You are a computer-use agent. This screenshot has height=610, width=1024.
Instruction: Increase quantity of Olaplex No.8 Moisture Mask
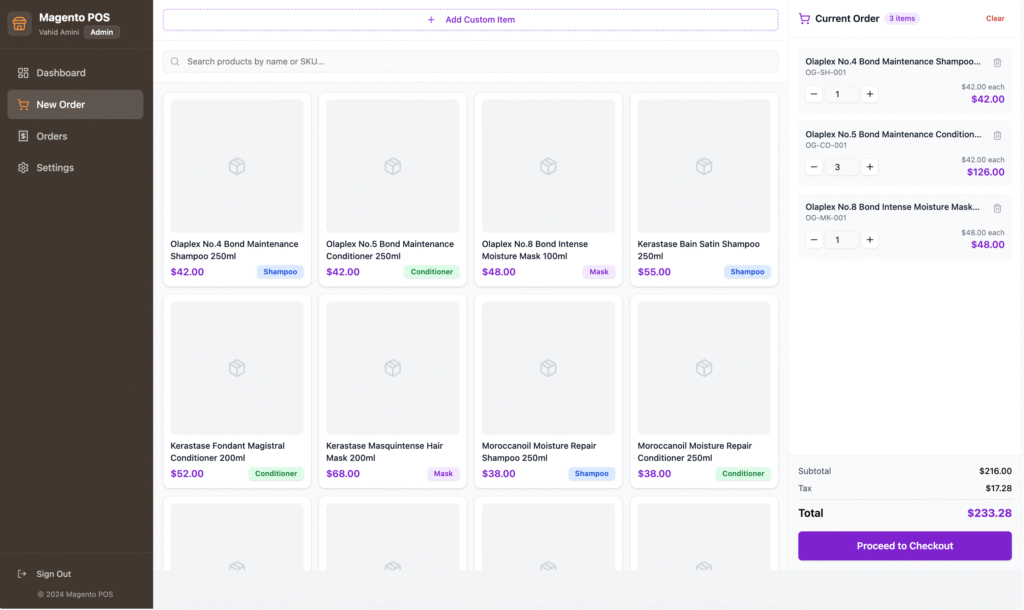[x=869, y=239]
